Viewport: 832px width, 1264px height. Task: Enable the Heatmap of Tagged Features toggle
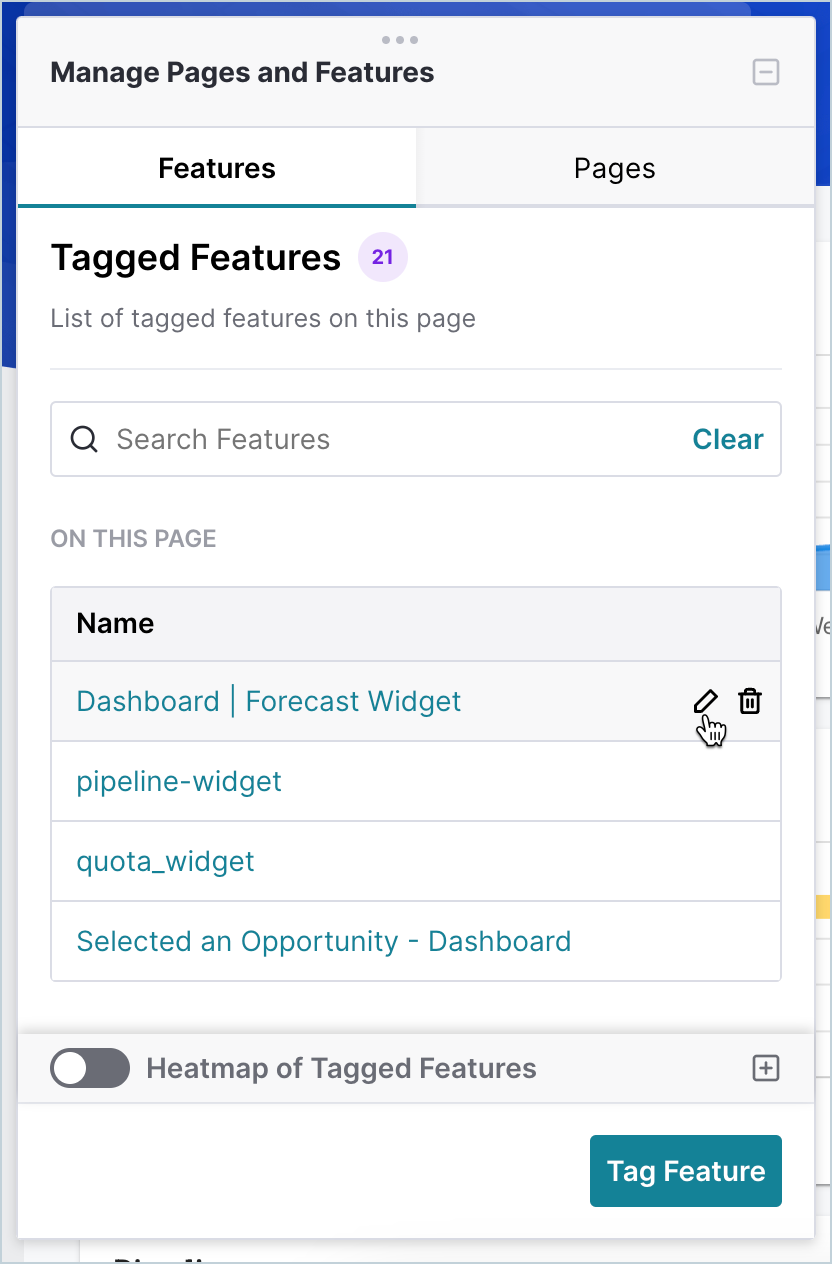click(90, 1068)
